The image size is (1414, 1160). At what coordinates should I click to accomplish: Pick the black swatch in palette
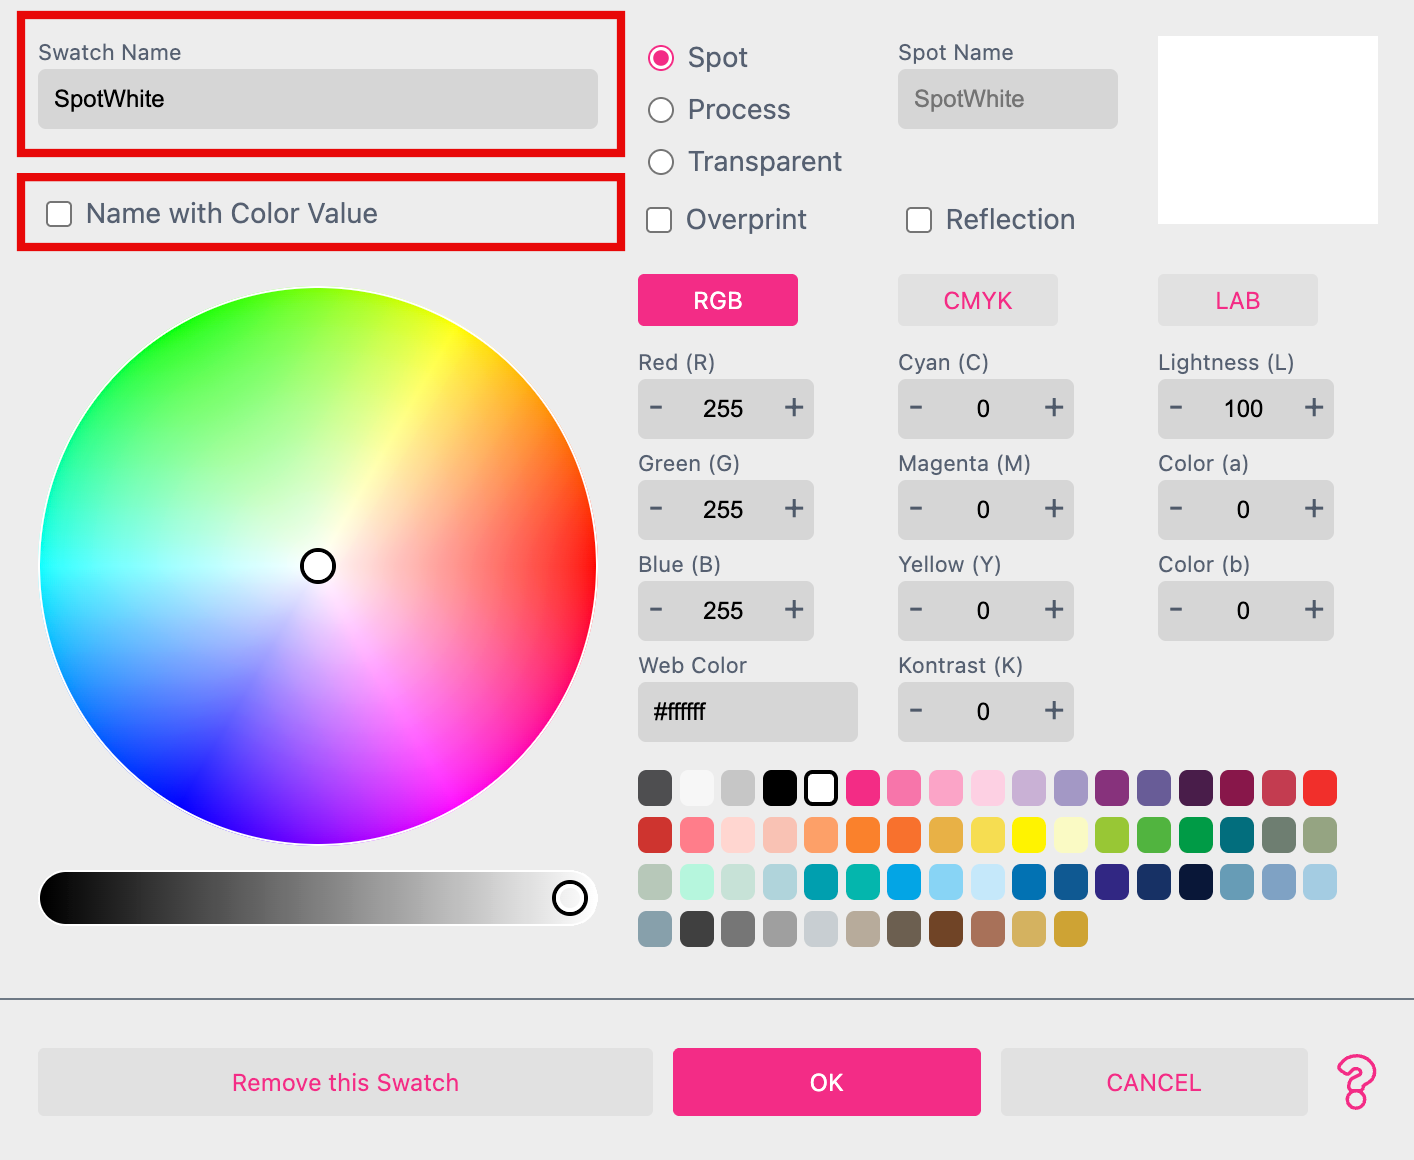coord(780,788)
